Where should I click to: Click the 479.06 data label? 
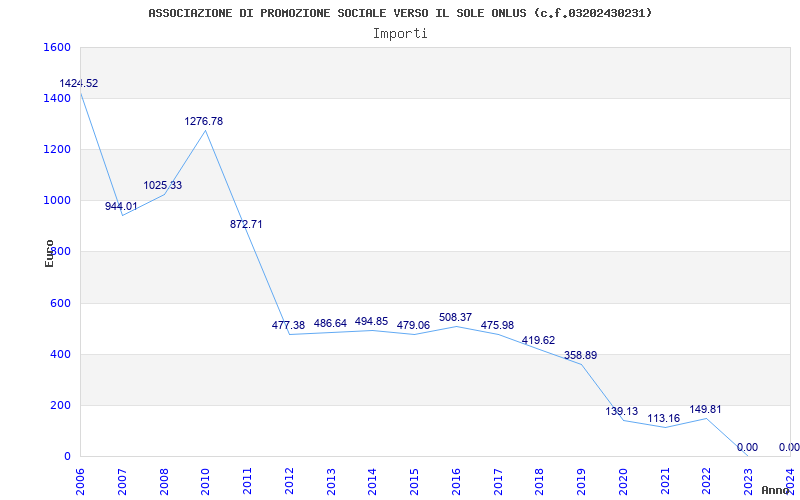413,326
